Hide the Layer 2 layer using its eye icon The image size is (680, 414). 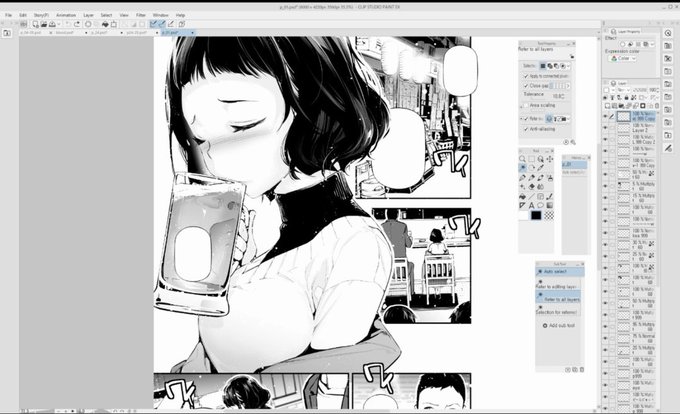605,128
